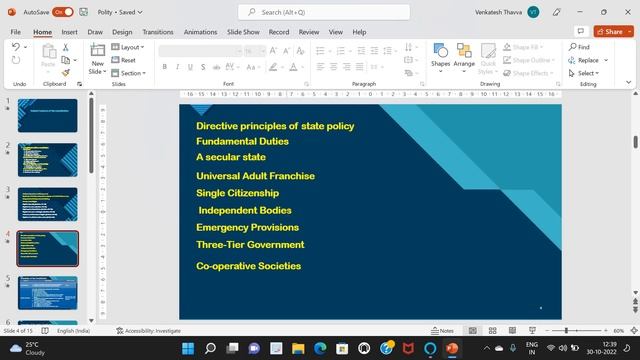This screenshot has width=640, height=360.
Task: Open the File tab
Action: (16, 32)
